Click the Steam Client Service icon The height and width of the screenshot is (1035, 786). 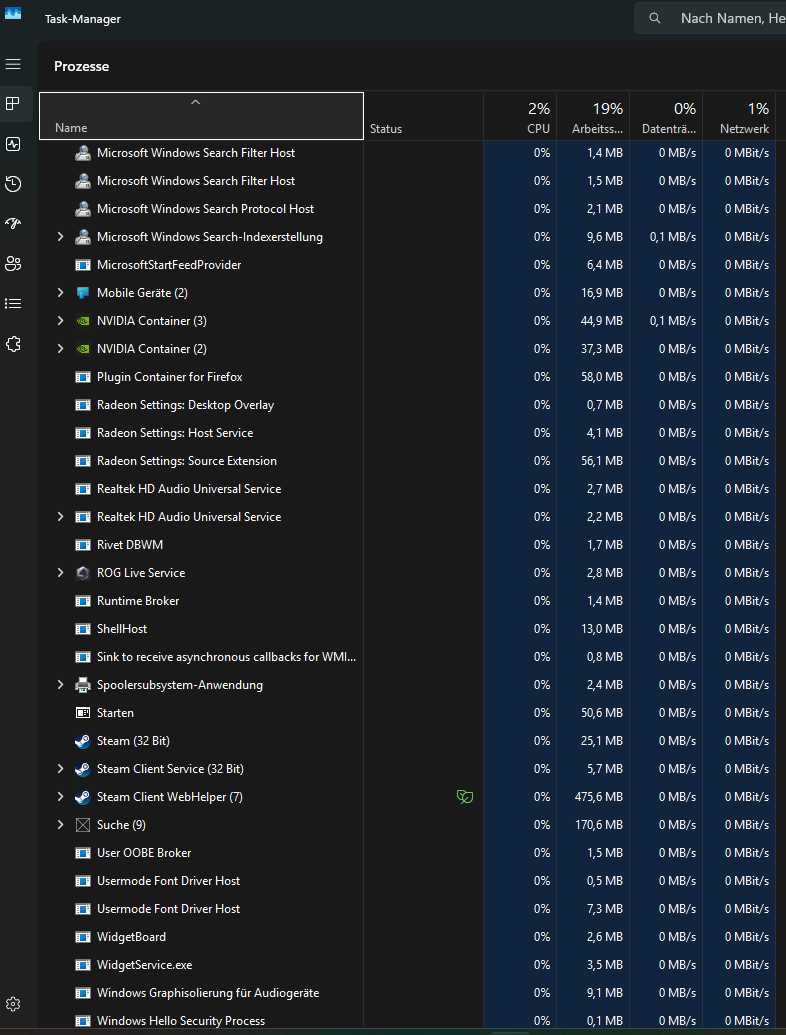point(82,769)
